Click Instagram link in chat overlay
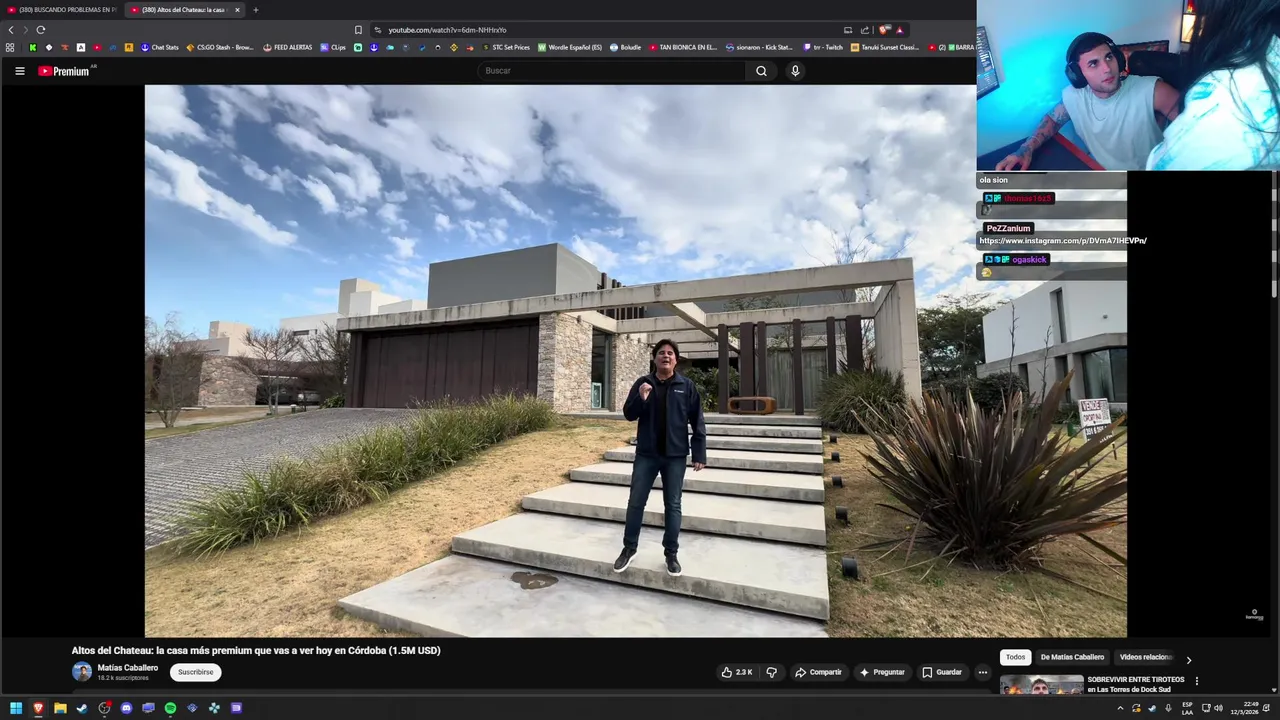This screenshot has width=1280, height=720. [1063, 241]
